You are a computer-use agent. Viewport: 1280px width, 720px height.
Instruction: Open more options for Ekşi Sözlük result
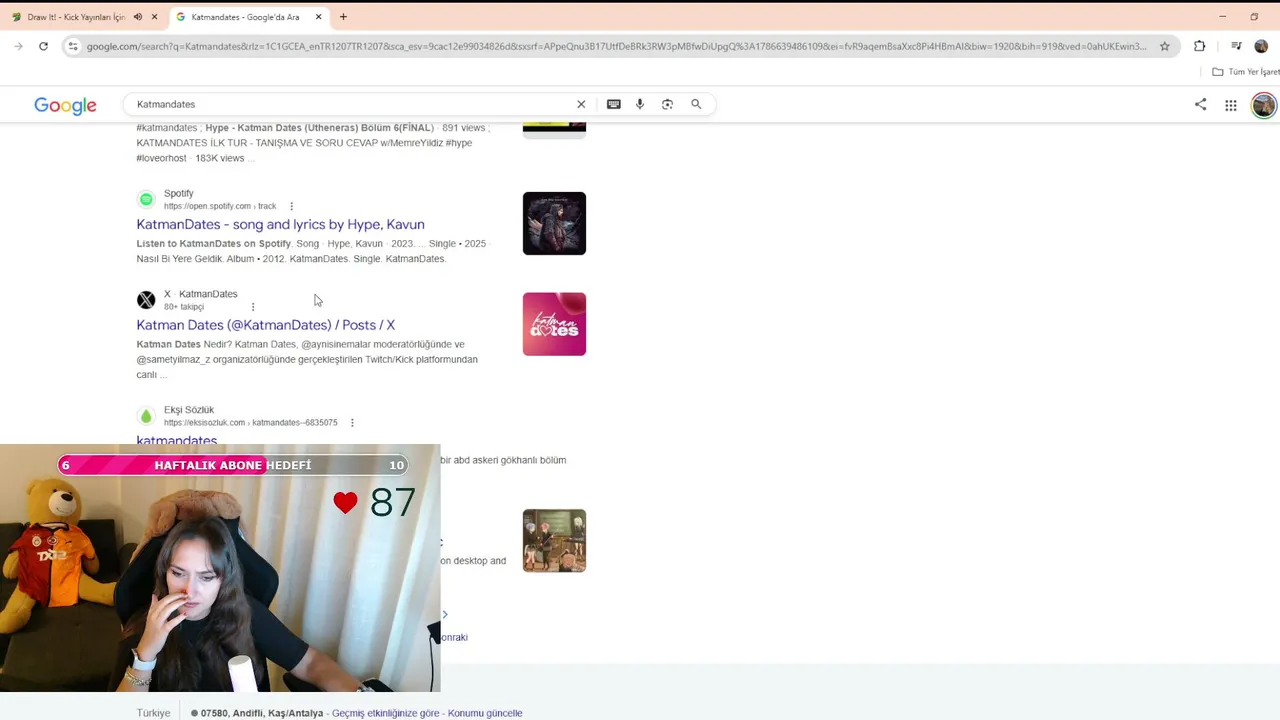(x=352, y=423)
